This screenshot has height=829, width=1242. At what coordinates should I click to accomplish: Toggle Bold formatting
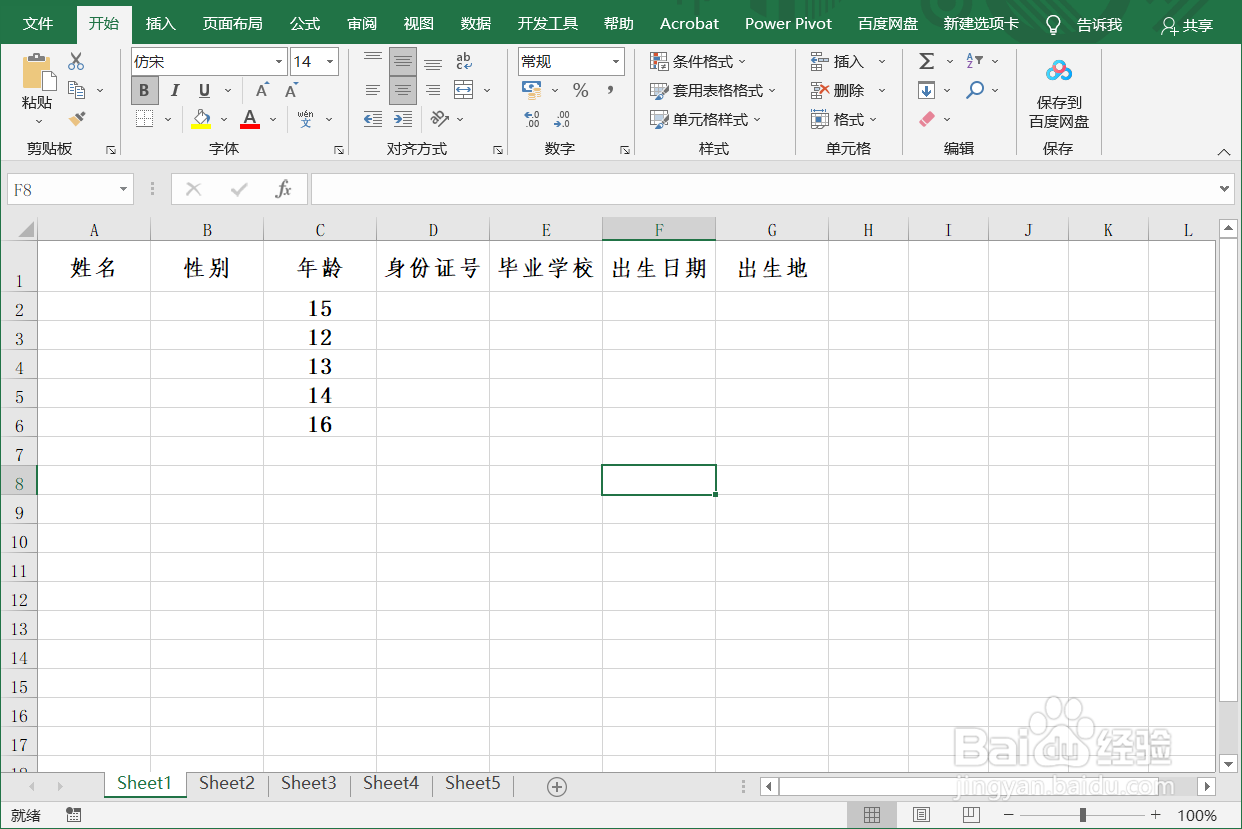pos(144,90)
